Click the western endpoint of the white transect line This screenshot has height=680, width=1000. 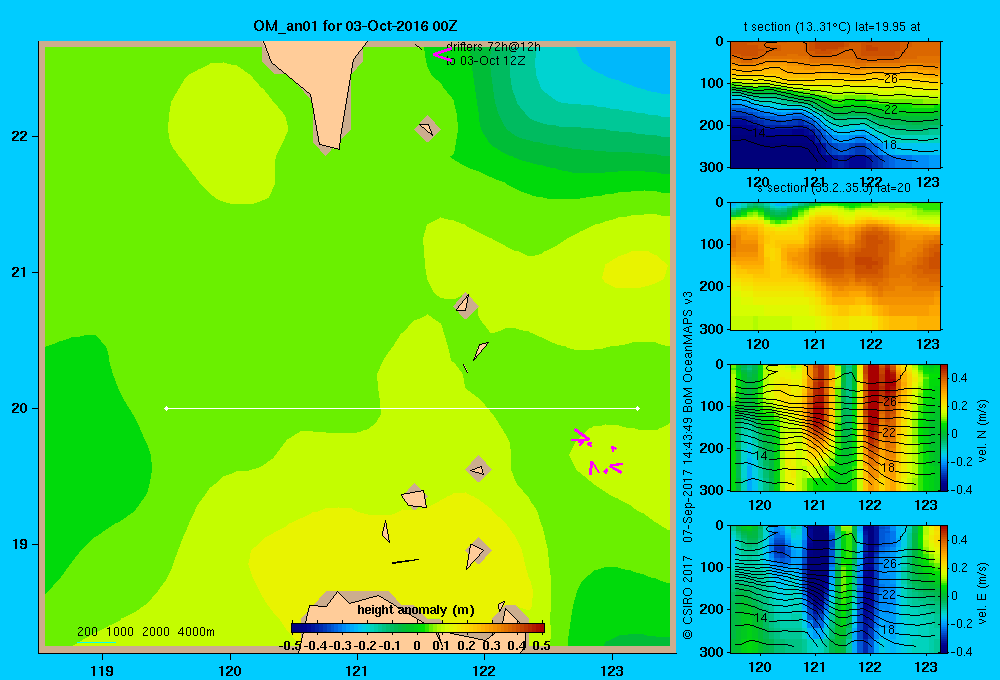pos(166,408)
